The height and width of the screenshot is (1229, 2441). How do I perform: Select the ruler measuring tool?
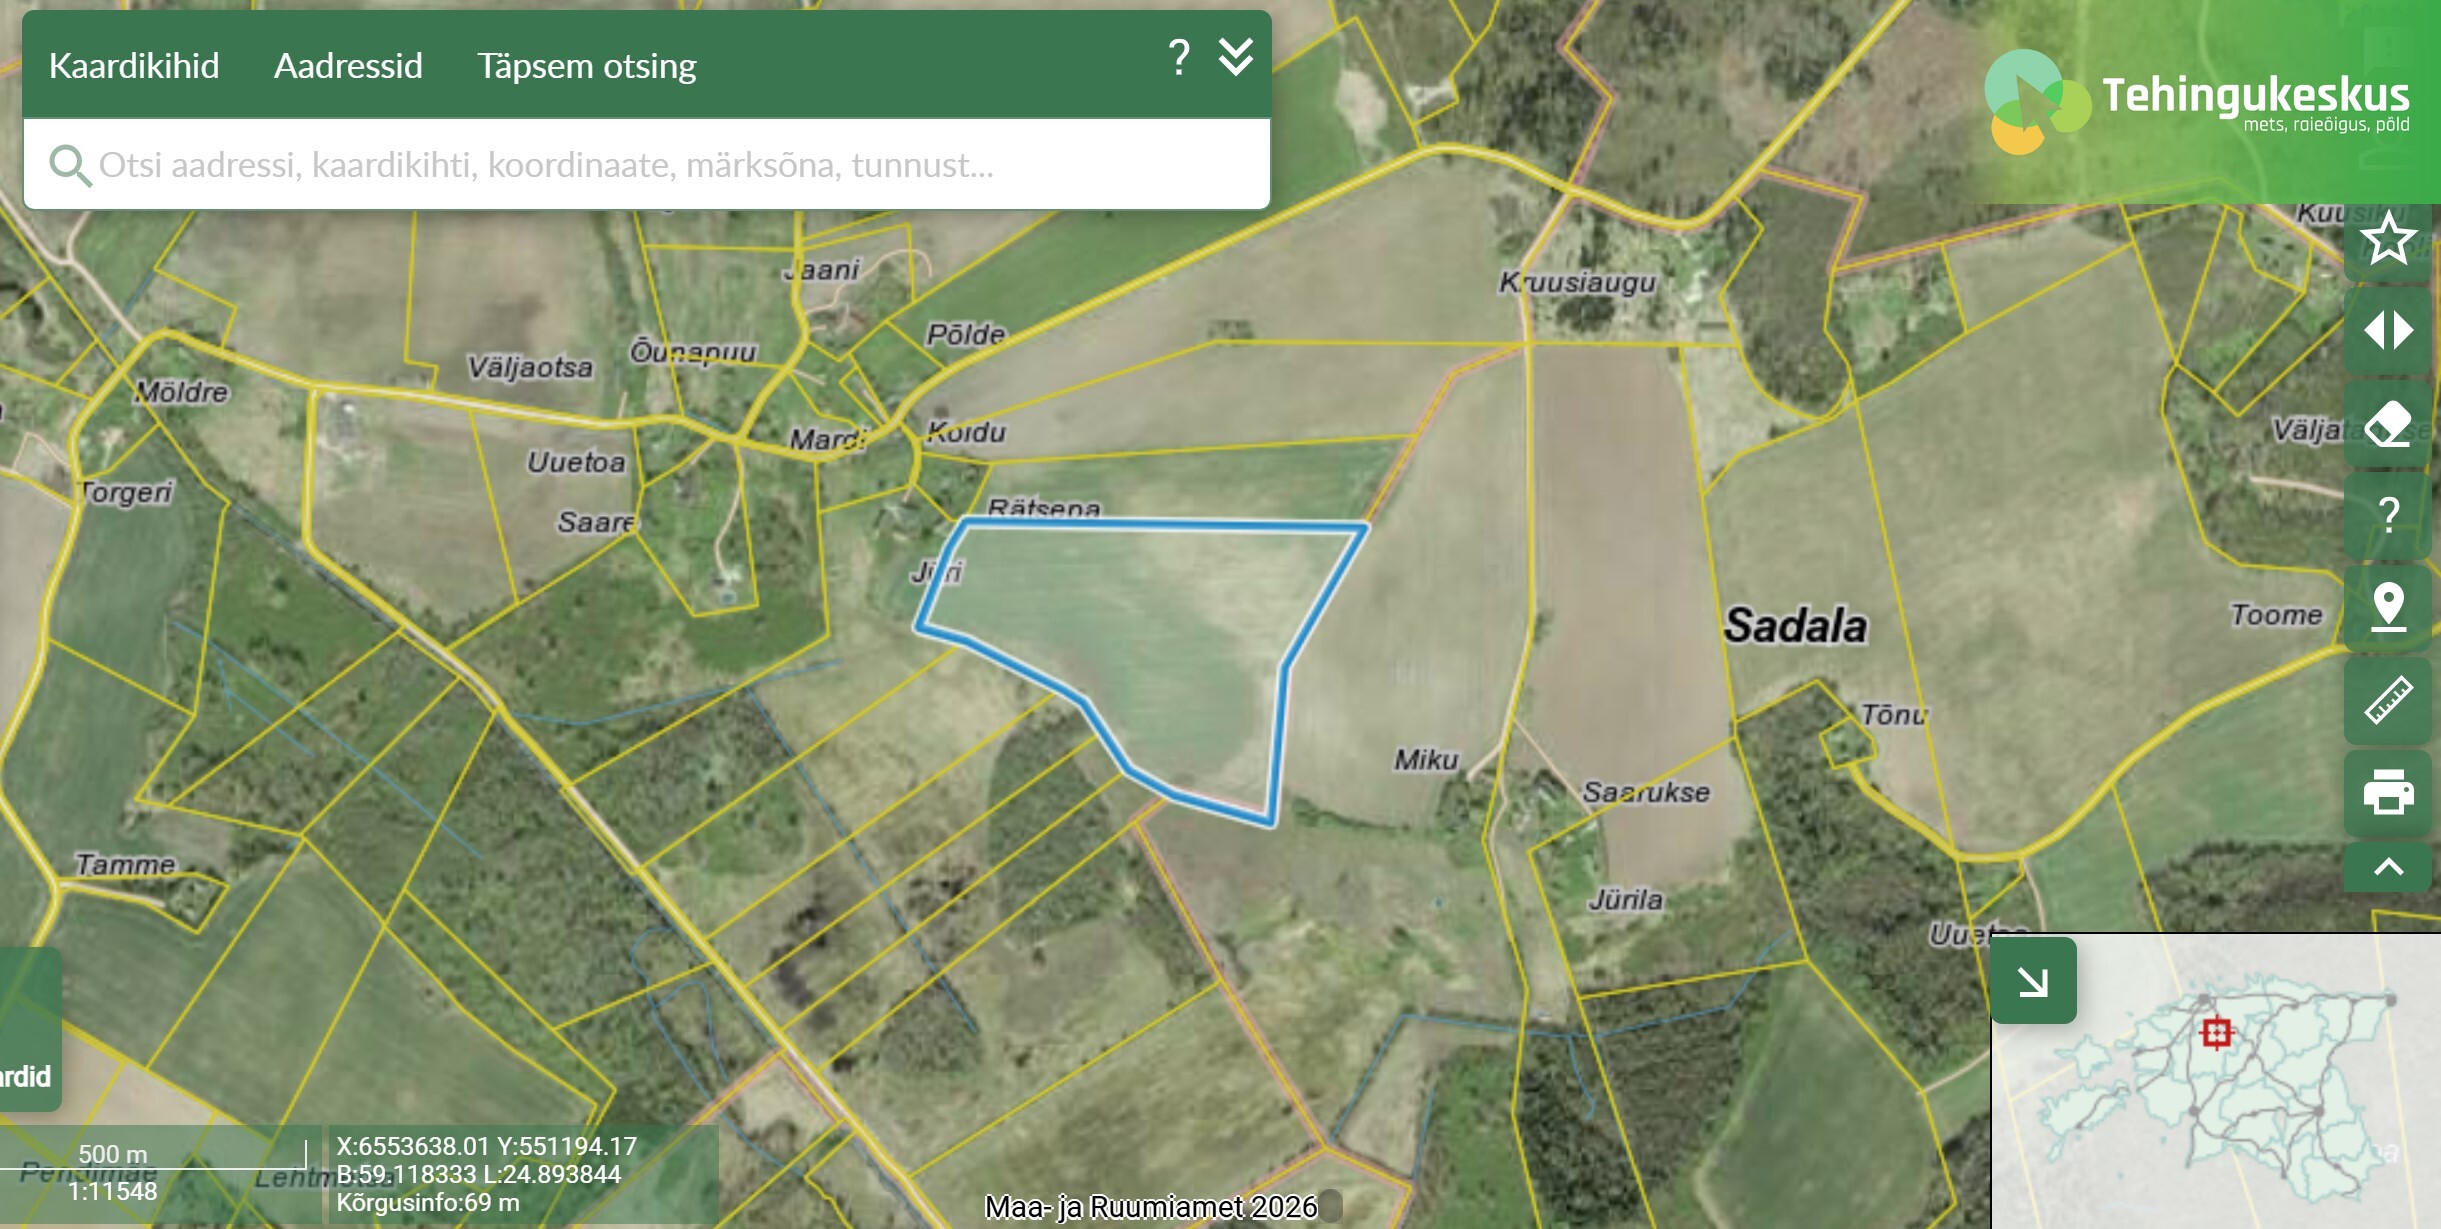(x=2388, y=700)
